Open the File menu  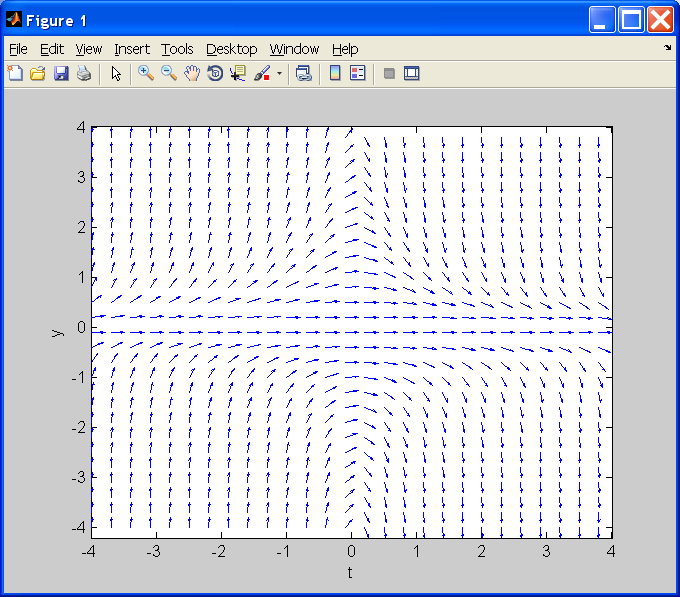pyautogui.click(x=18, y=49)
